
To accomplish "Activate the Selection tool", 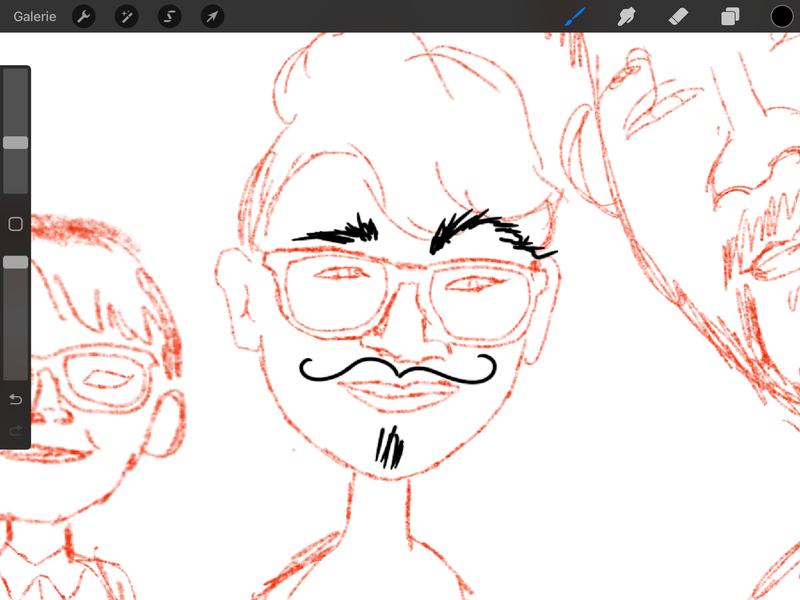I will [170, 16].
